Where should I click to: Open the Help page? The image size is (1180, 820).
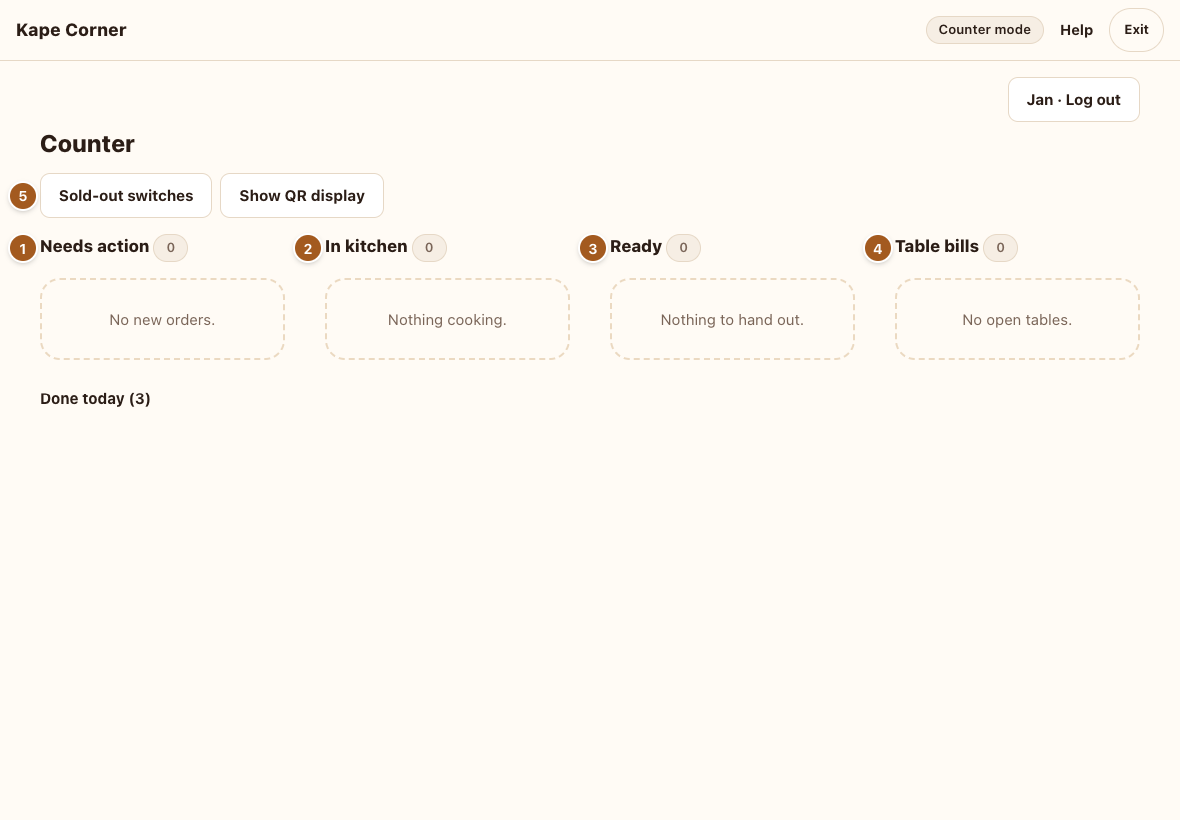(1076, 30)
